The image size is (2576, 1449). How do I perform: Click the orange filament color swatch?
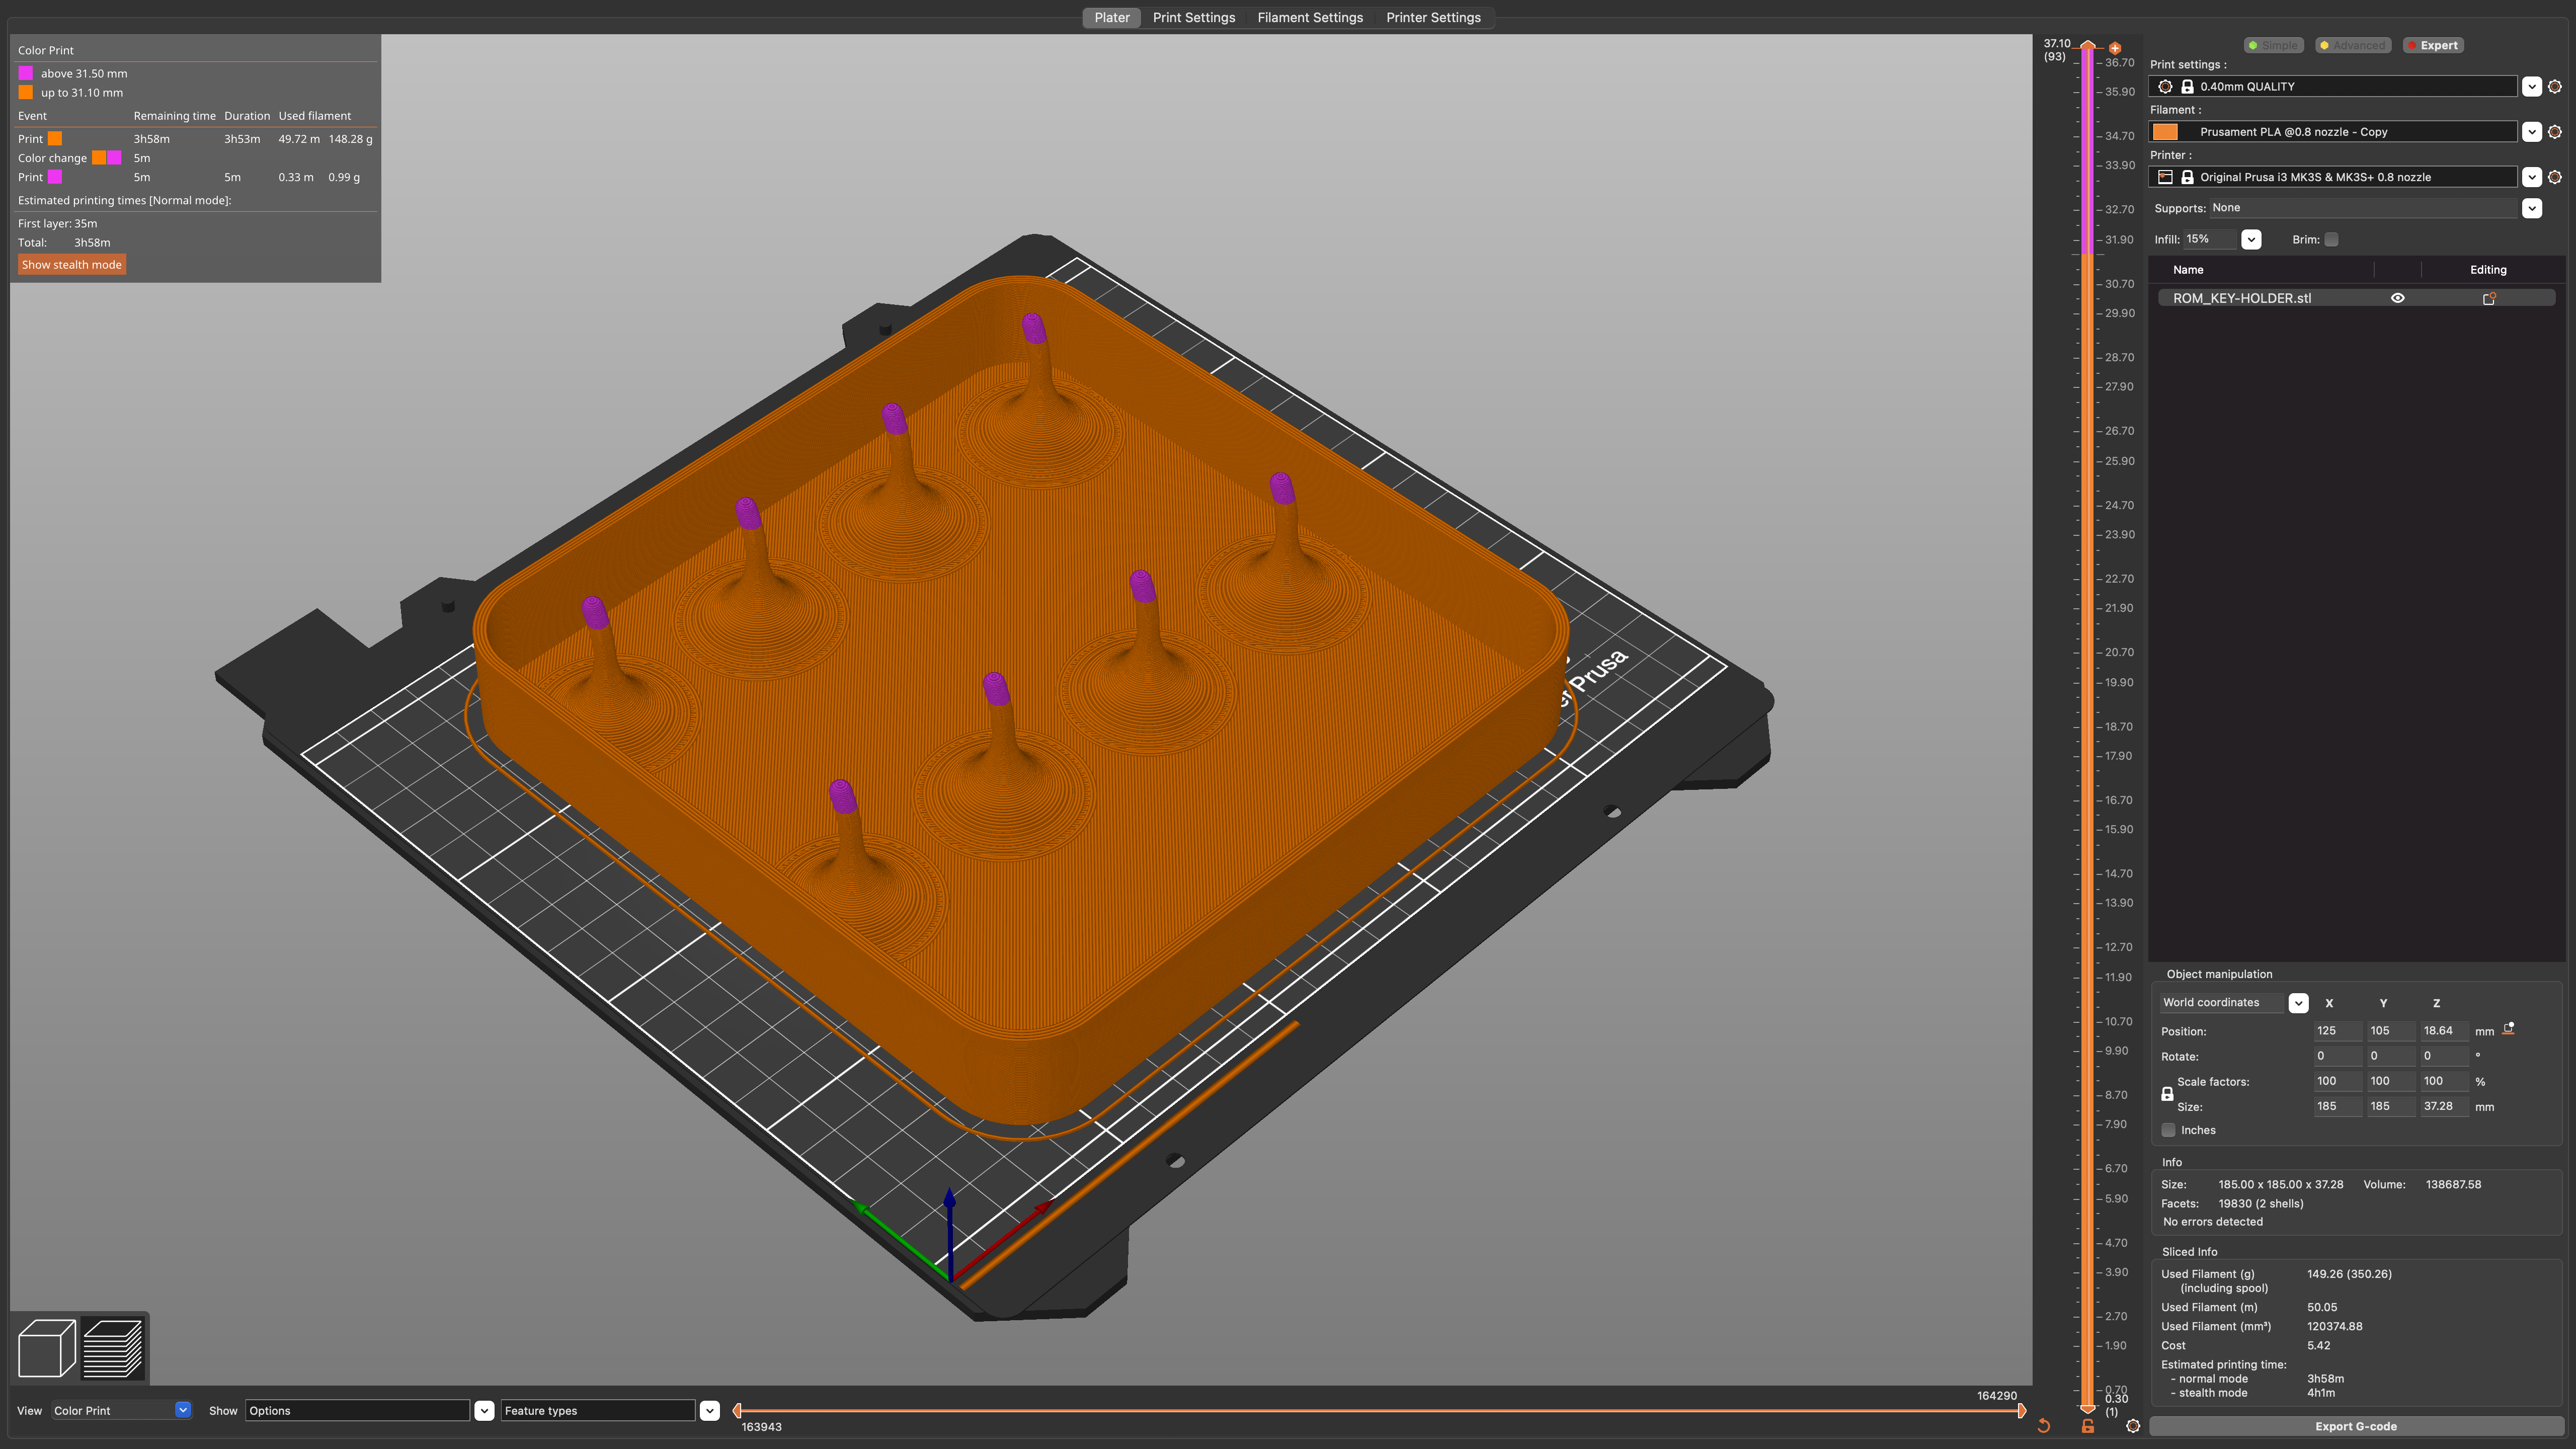click(2165, 132)
